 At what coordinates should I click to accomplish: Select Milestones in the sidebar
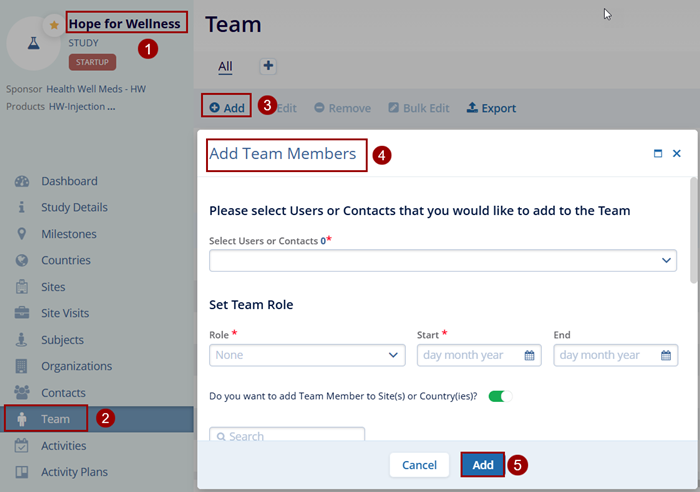pyautogui.click(x=69, y=234)
